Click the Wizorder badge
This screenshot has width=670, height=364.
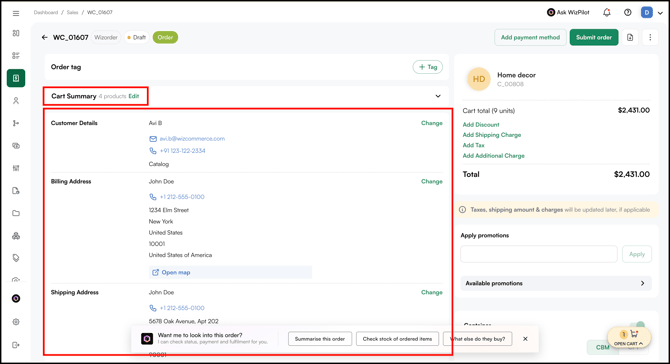tap(106, 38)
